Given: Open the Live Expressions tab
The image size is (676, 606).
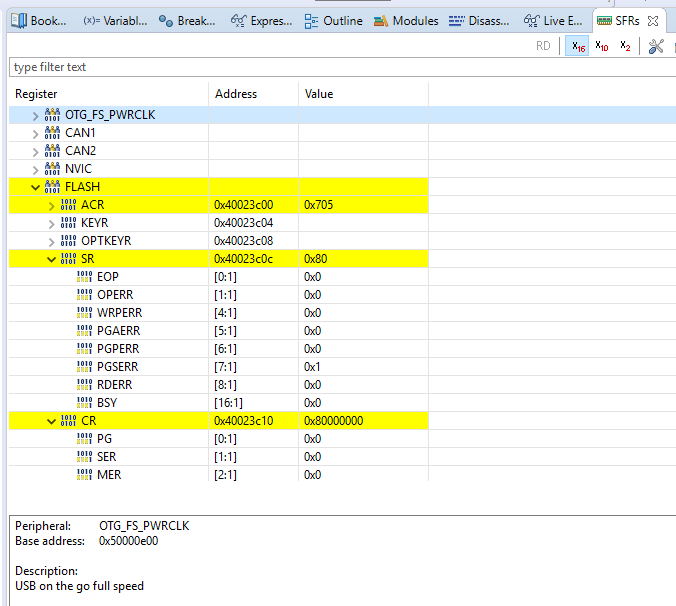Looking at the screenshot, I should 553,21.
